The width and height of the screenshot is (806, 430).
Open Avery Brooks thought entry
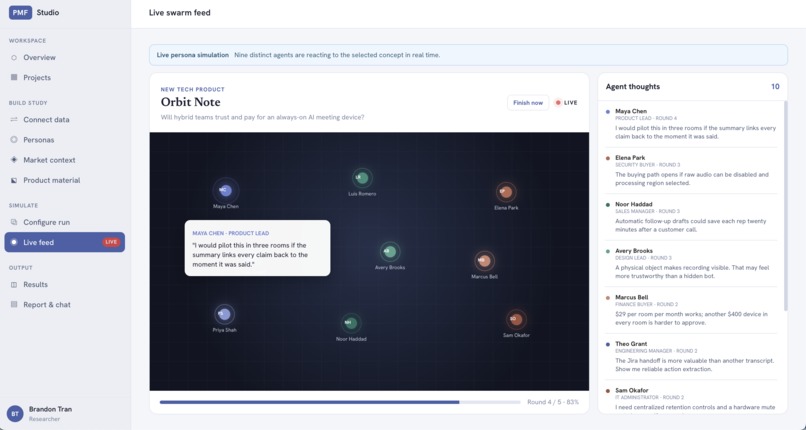click(692, 264)
